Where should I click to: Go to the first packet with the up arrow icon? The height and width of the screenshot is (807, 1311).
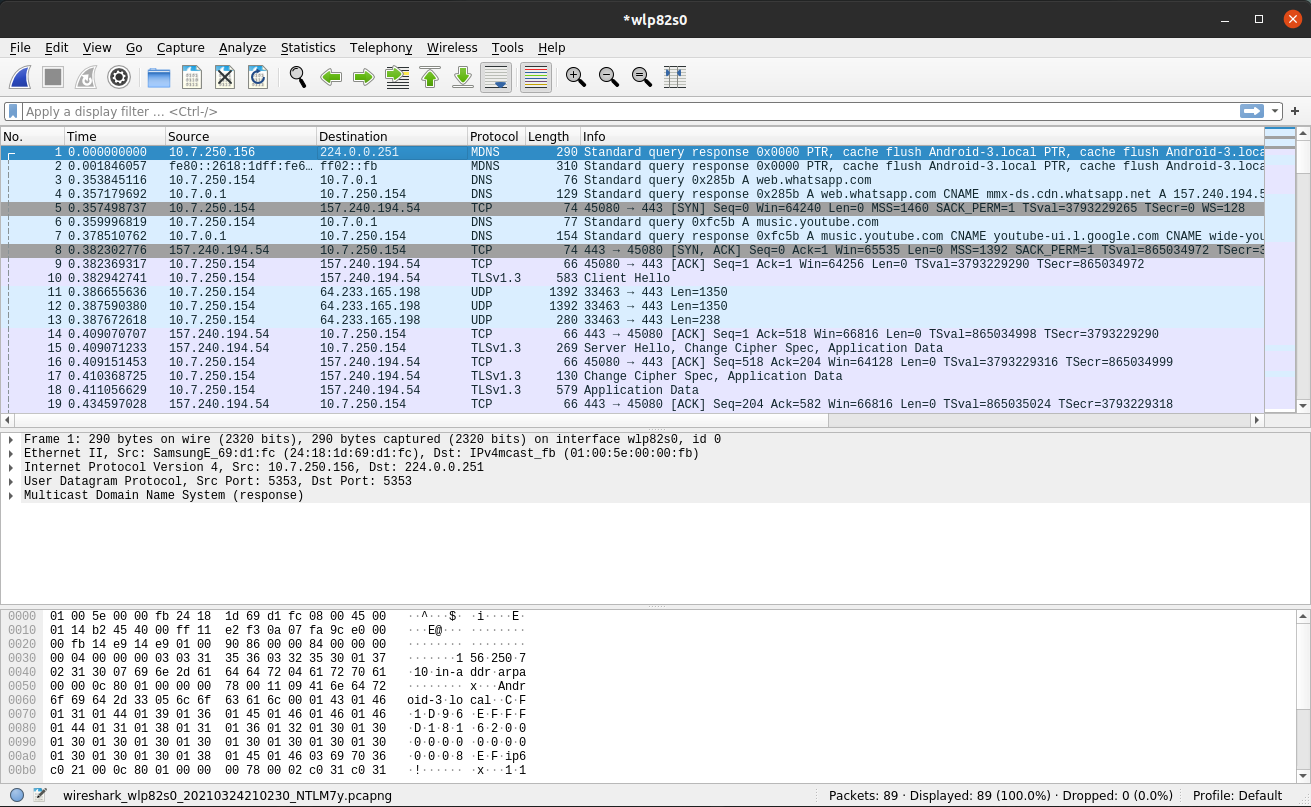pos(430,77)
